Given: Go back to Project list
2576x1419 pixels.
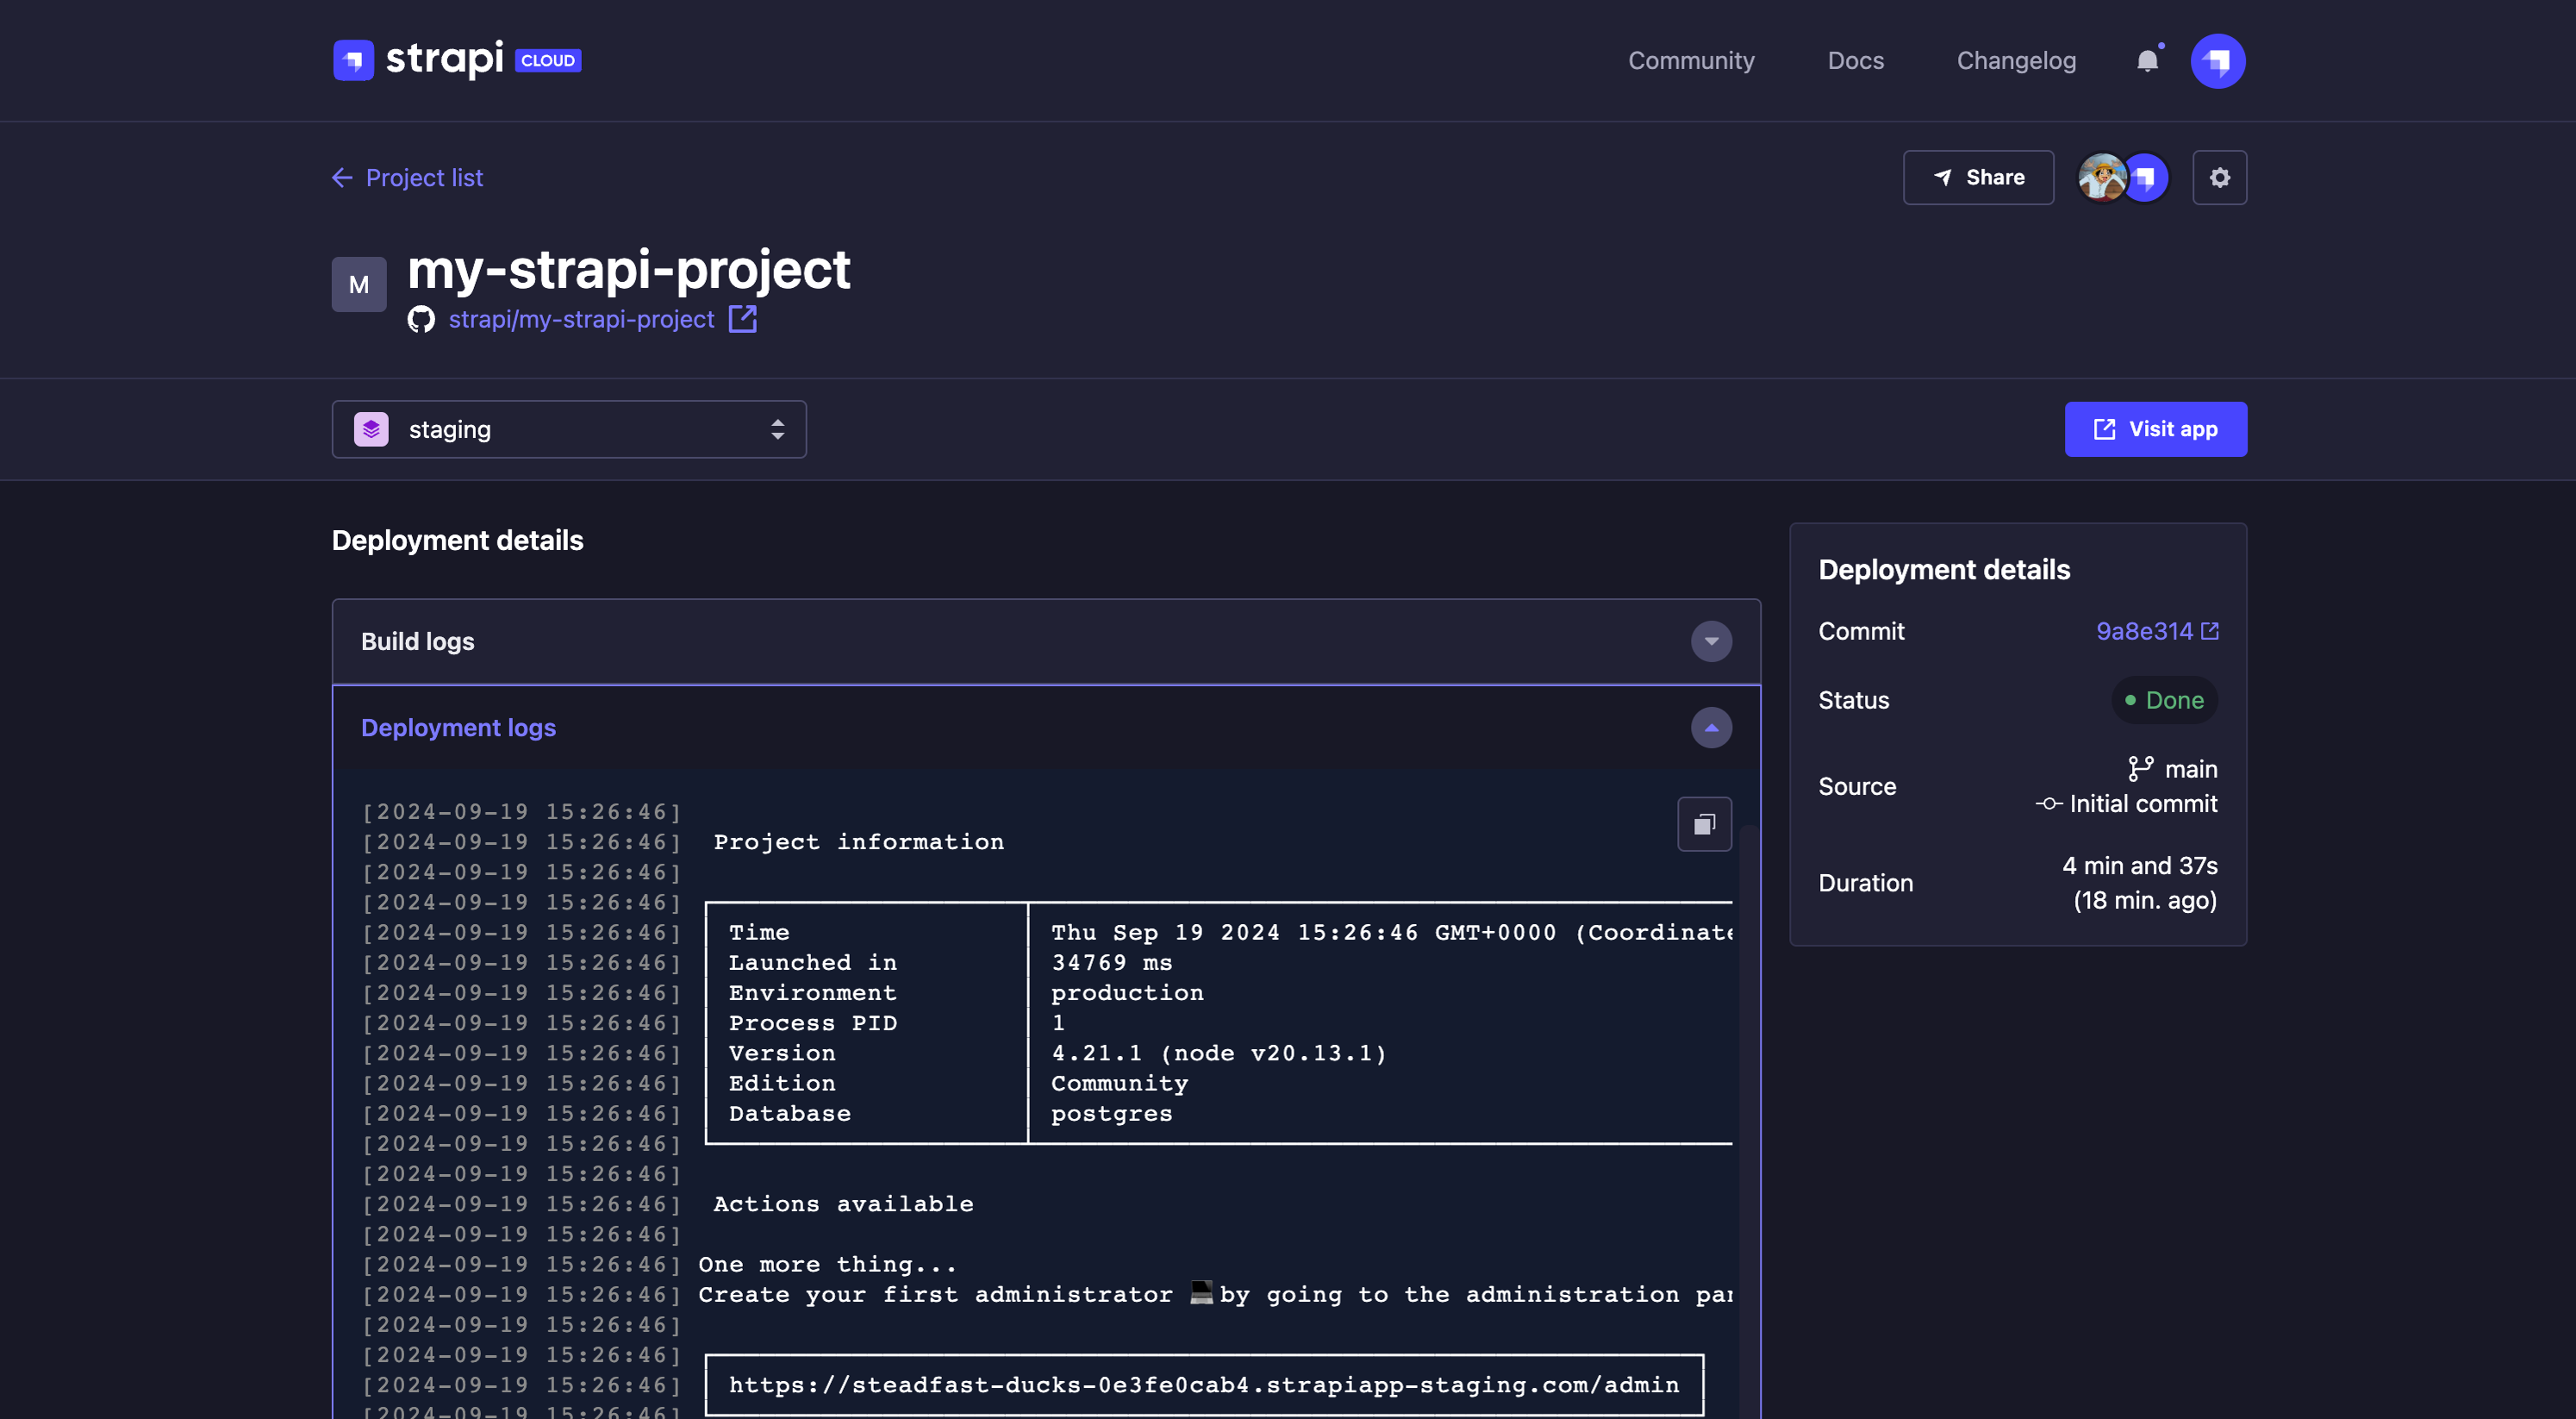Looking at the screenshot, I should pos(424,178).
